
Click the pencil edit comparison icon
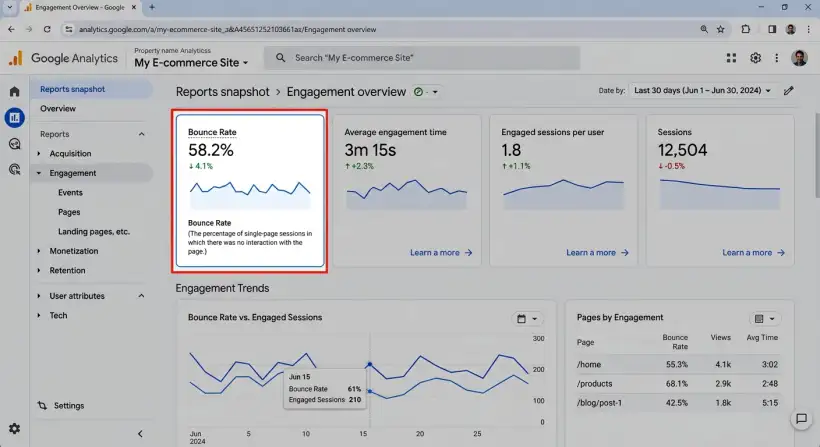pyautogui.click(x=789, y=91)
